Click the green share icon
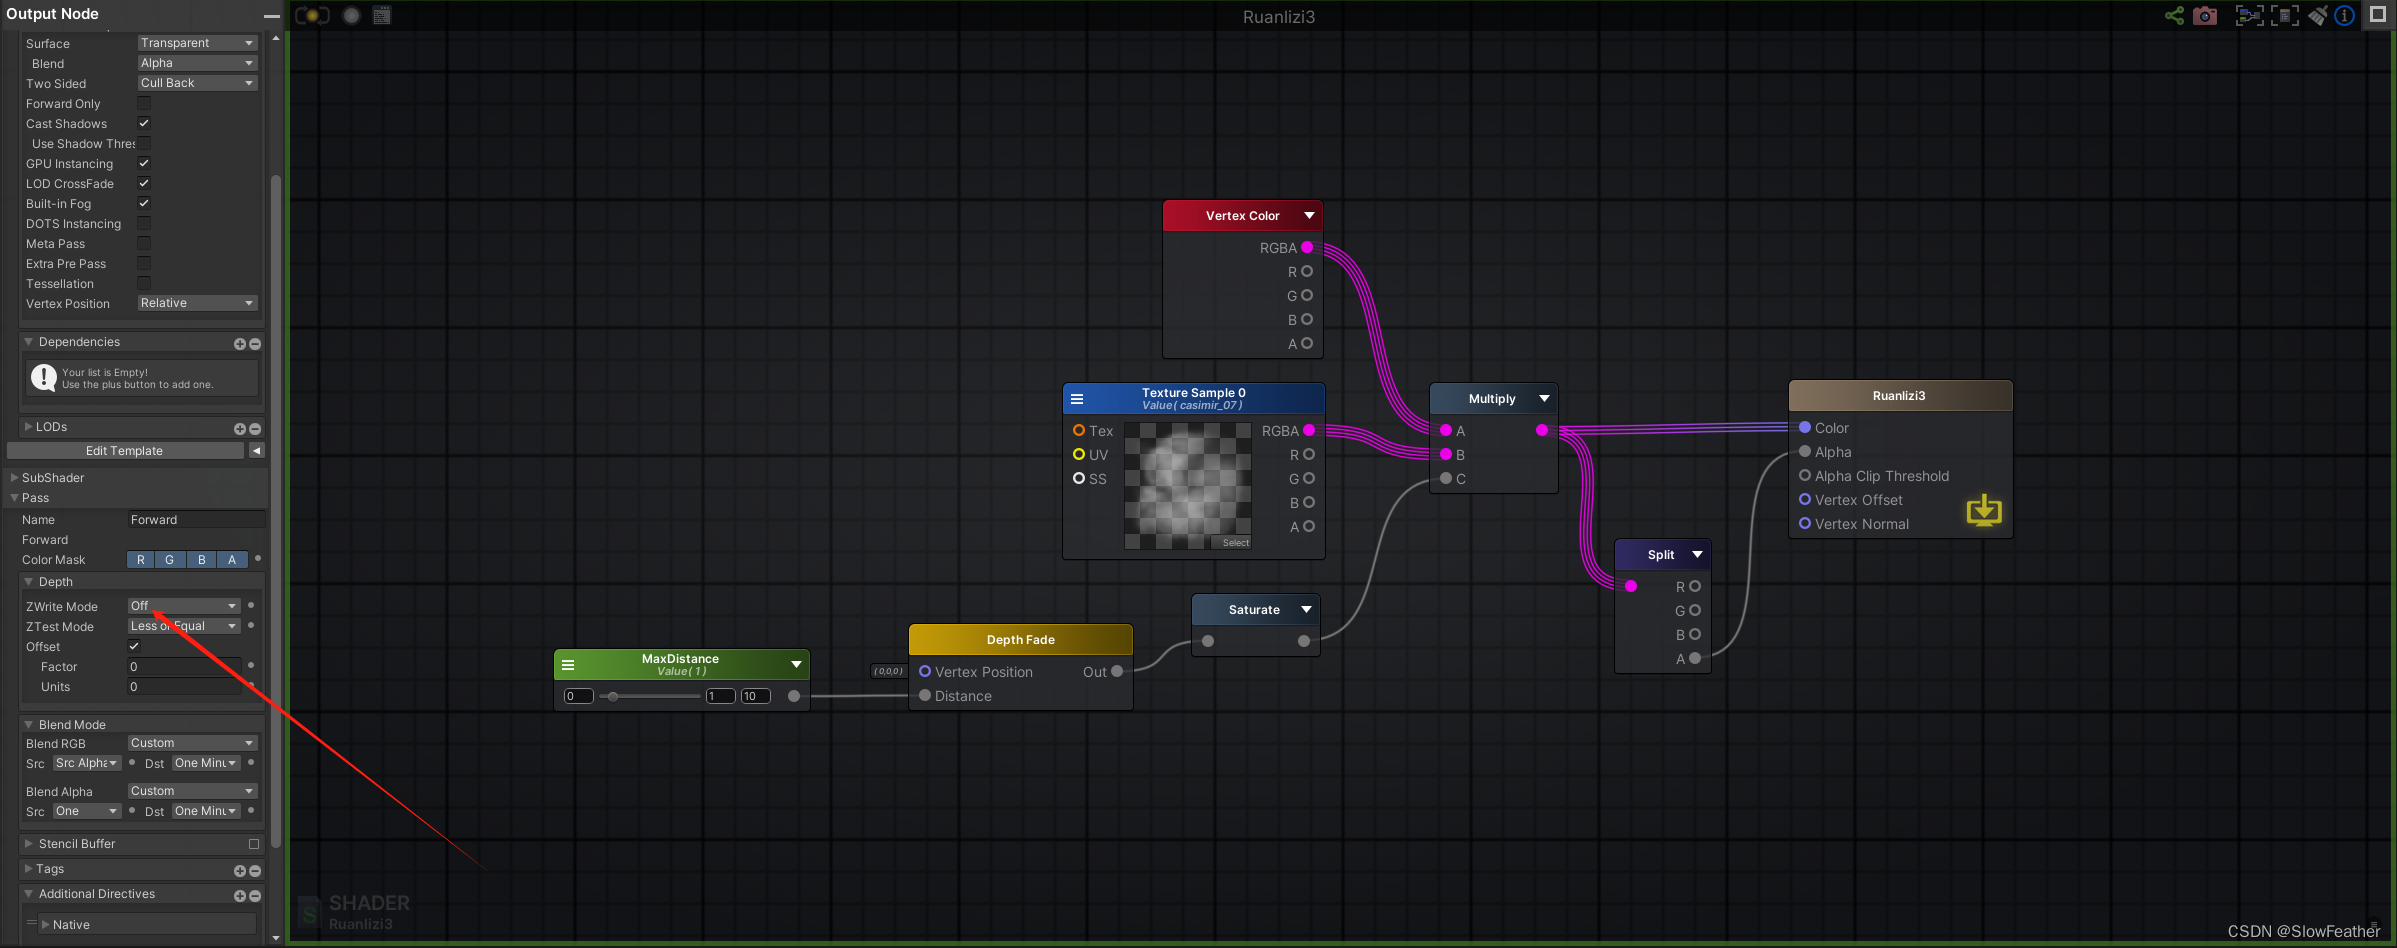Screen dimensions: 2397x948 (x=2174, y=15)
